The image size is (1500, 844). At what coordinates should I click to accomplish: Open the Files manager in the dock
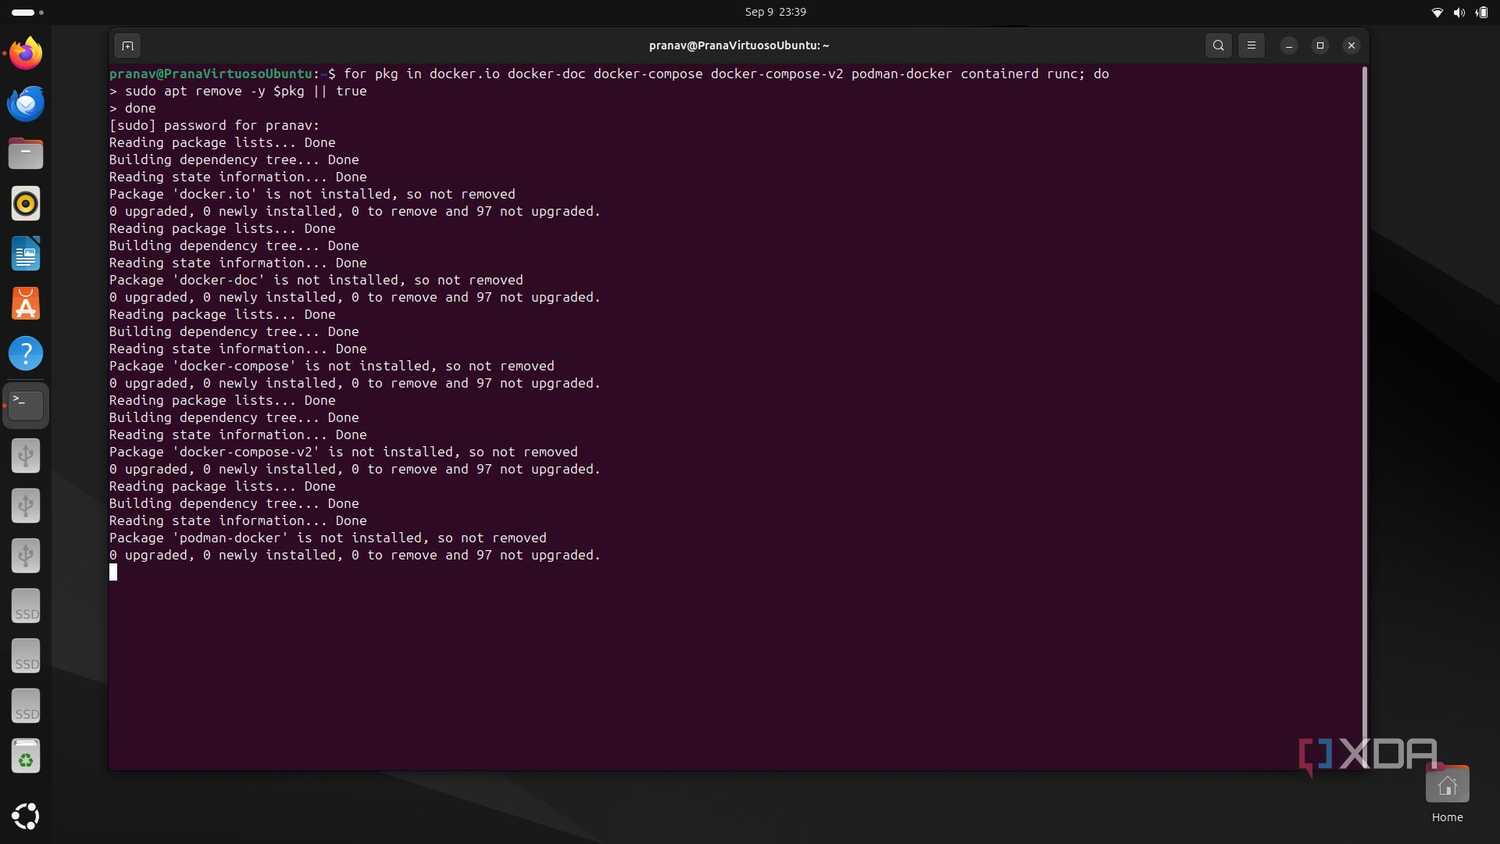26,153
